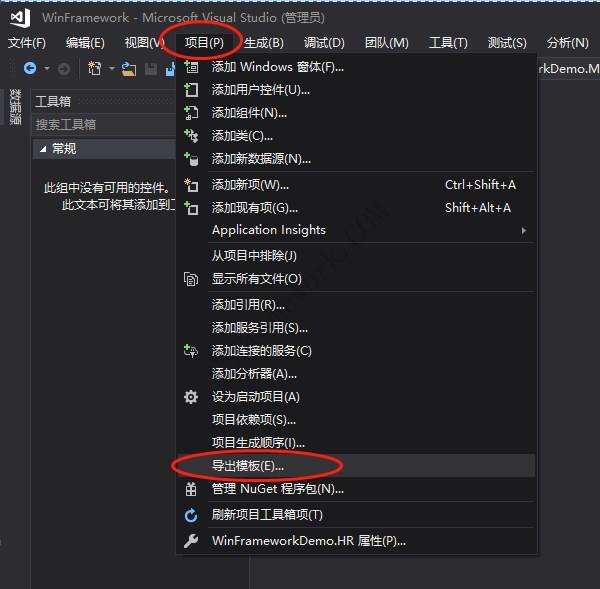Click 显示所有文件(O) option
600x589 pixels.
click(x=256, y=279)
